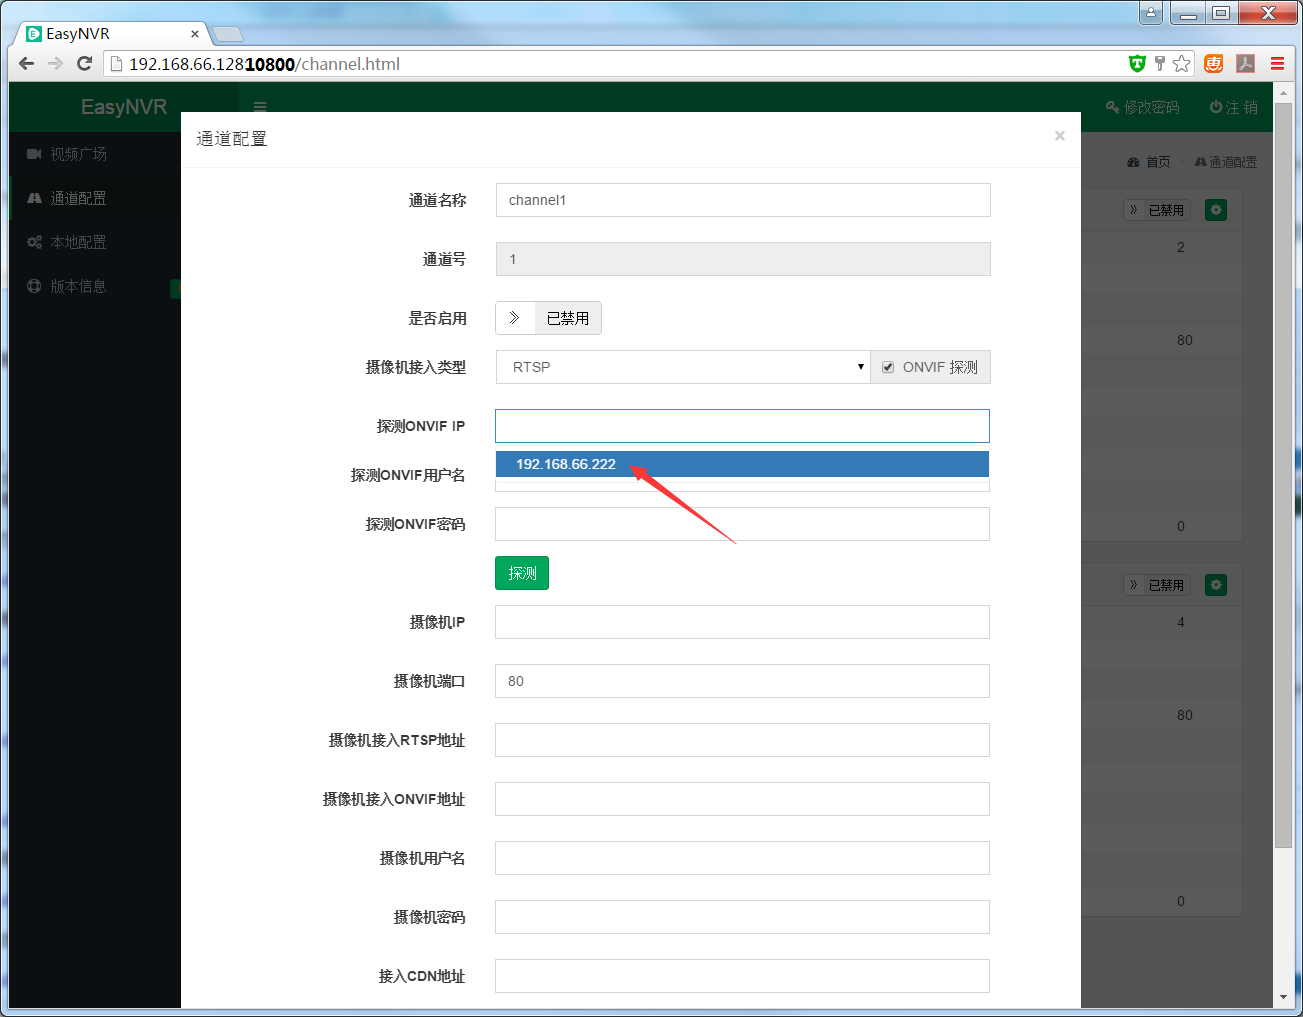This screenshot has height=1017, width=1303.
Task: Click the 通道号 field
Action: click(x=743, y=259)
